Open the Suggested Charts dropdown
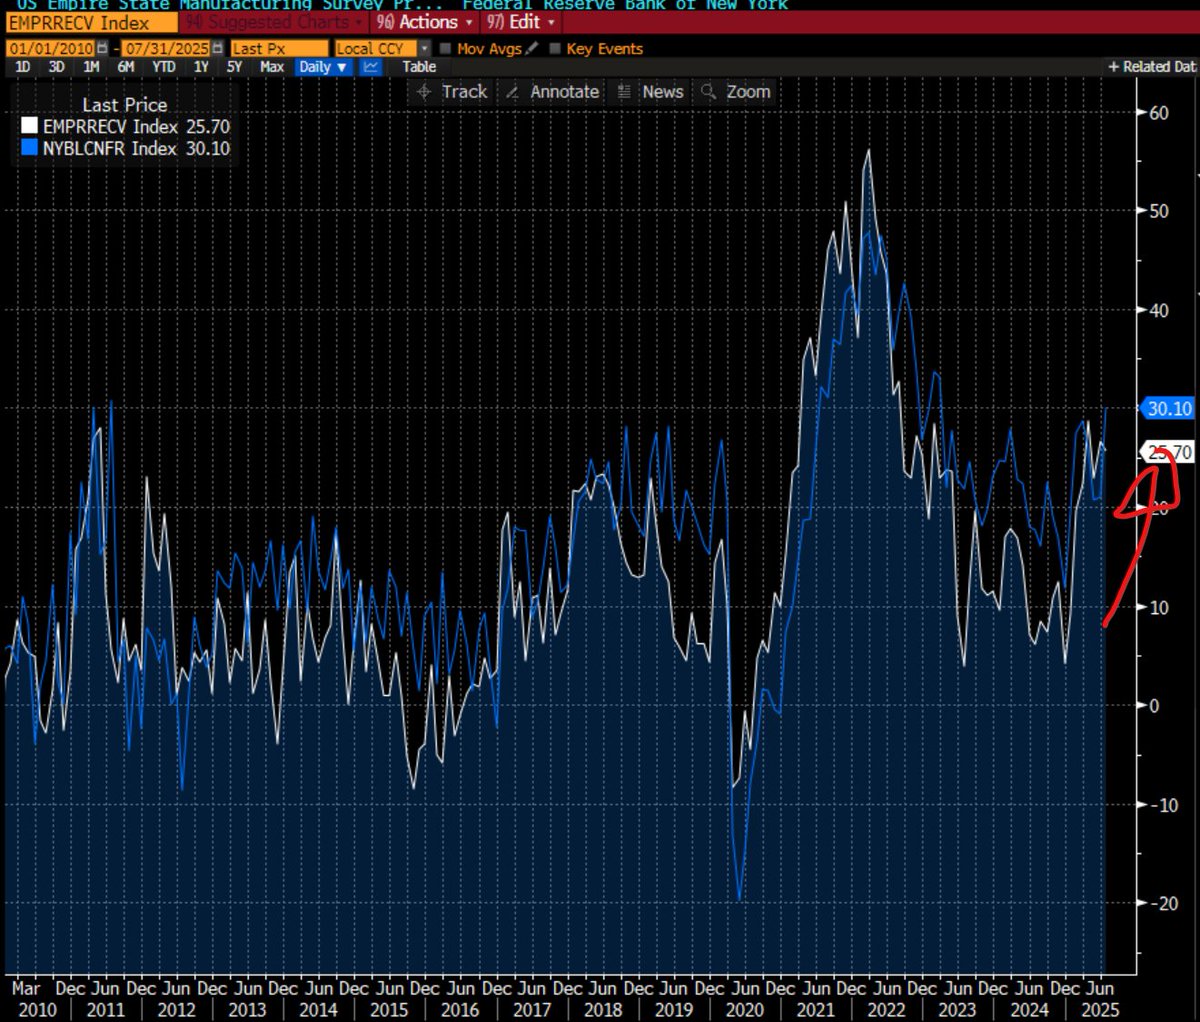This screenshot has width=1200, height=1022. (274, 22)
